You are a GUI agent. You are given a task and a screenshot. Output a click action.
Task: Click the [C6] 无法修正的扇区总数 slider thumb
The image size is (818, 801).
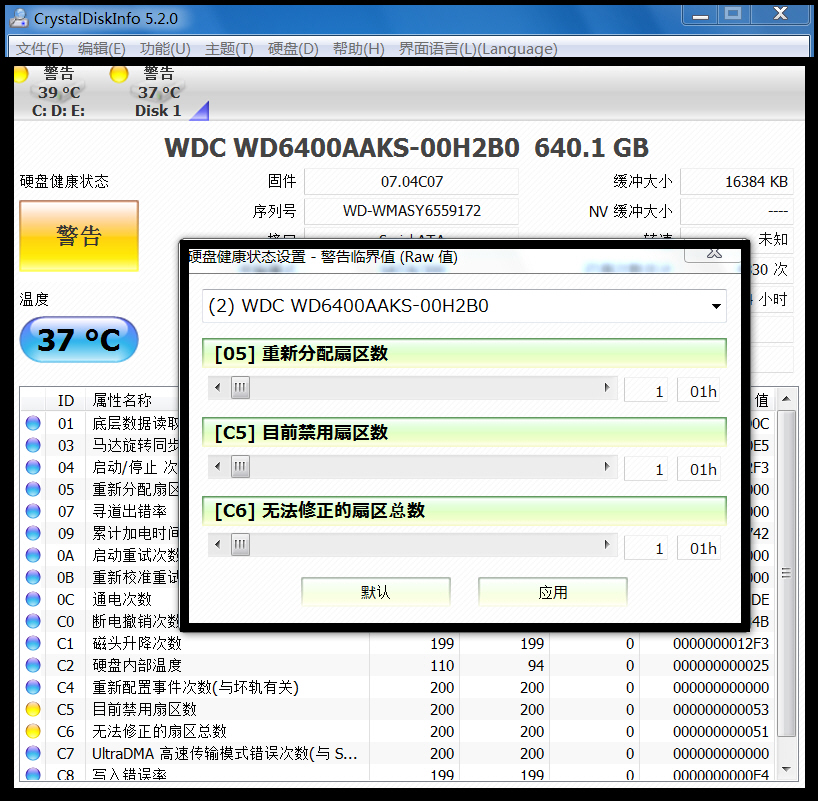point(240,545)
